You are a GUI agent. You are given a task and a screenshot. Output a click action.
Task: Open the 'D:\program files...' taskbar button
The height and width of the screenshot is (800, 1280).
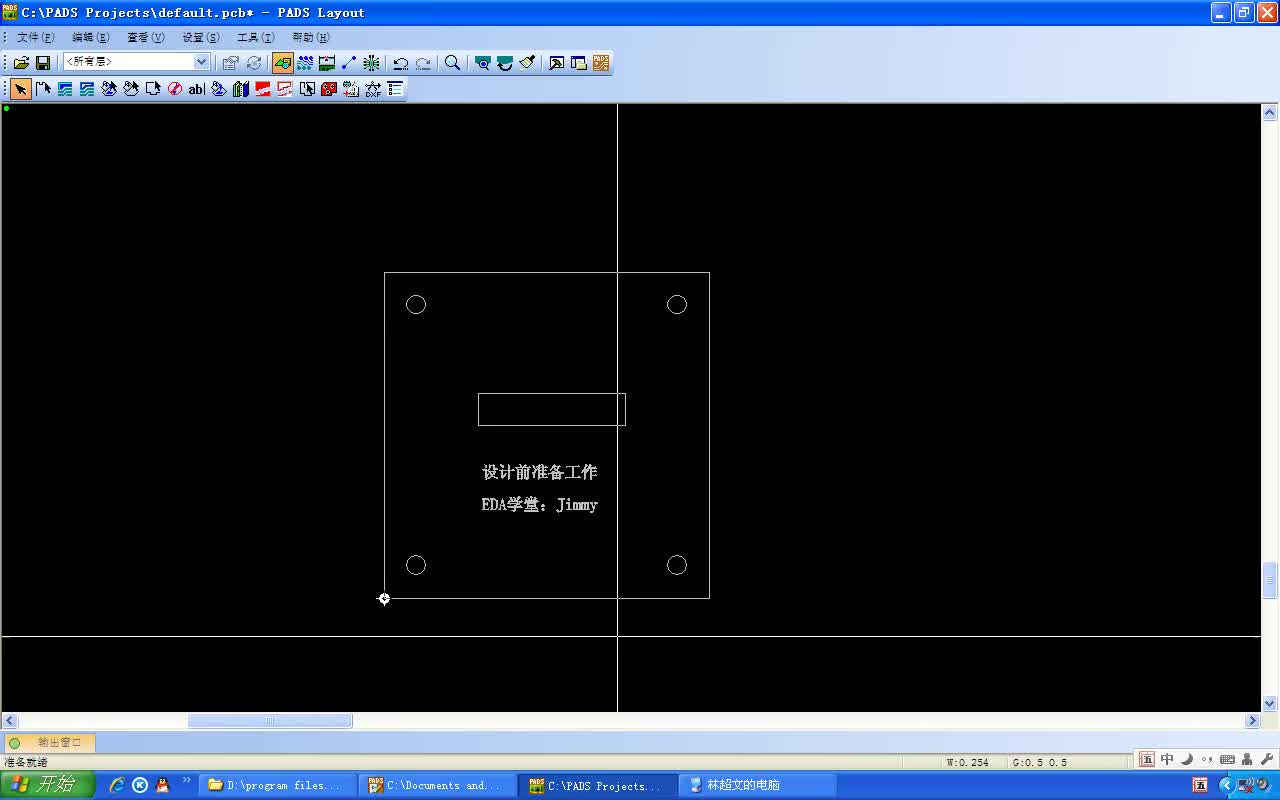point(275,785)
